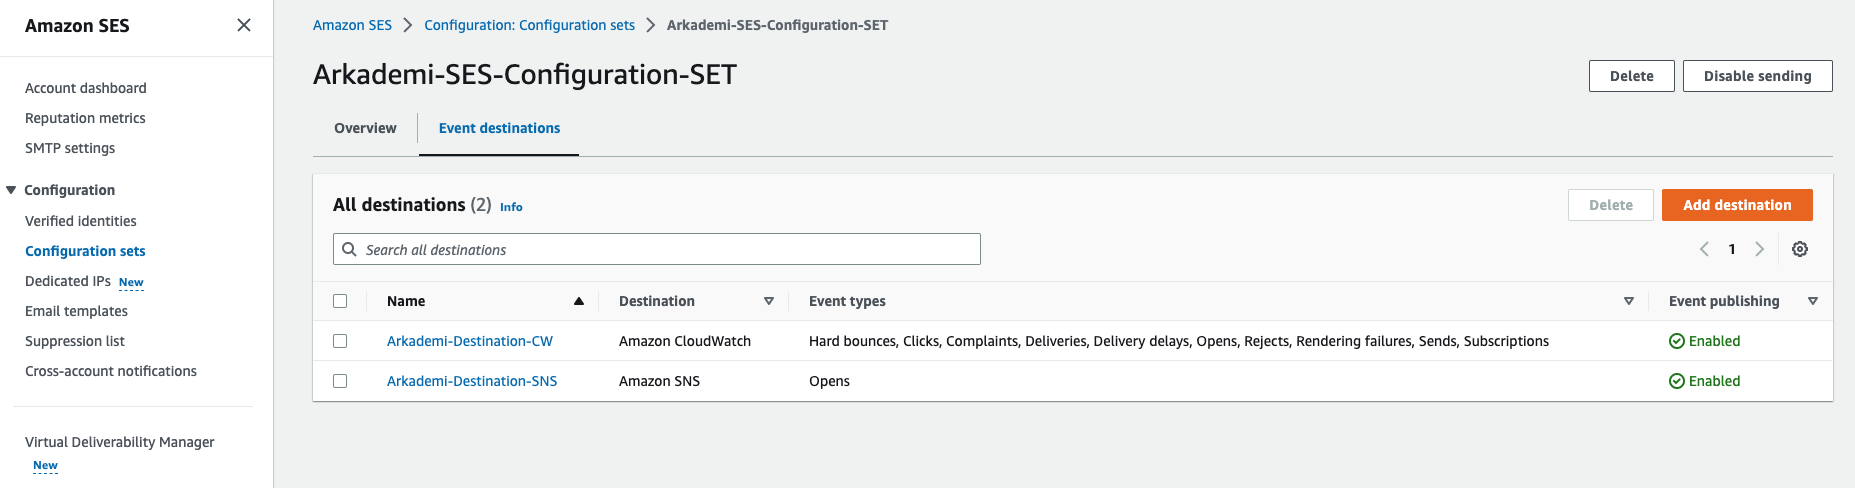The image size is (1855, 488).
Task: Click the Add destination button
Action: click(x=1736, y=205)
